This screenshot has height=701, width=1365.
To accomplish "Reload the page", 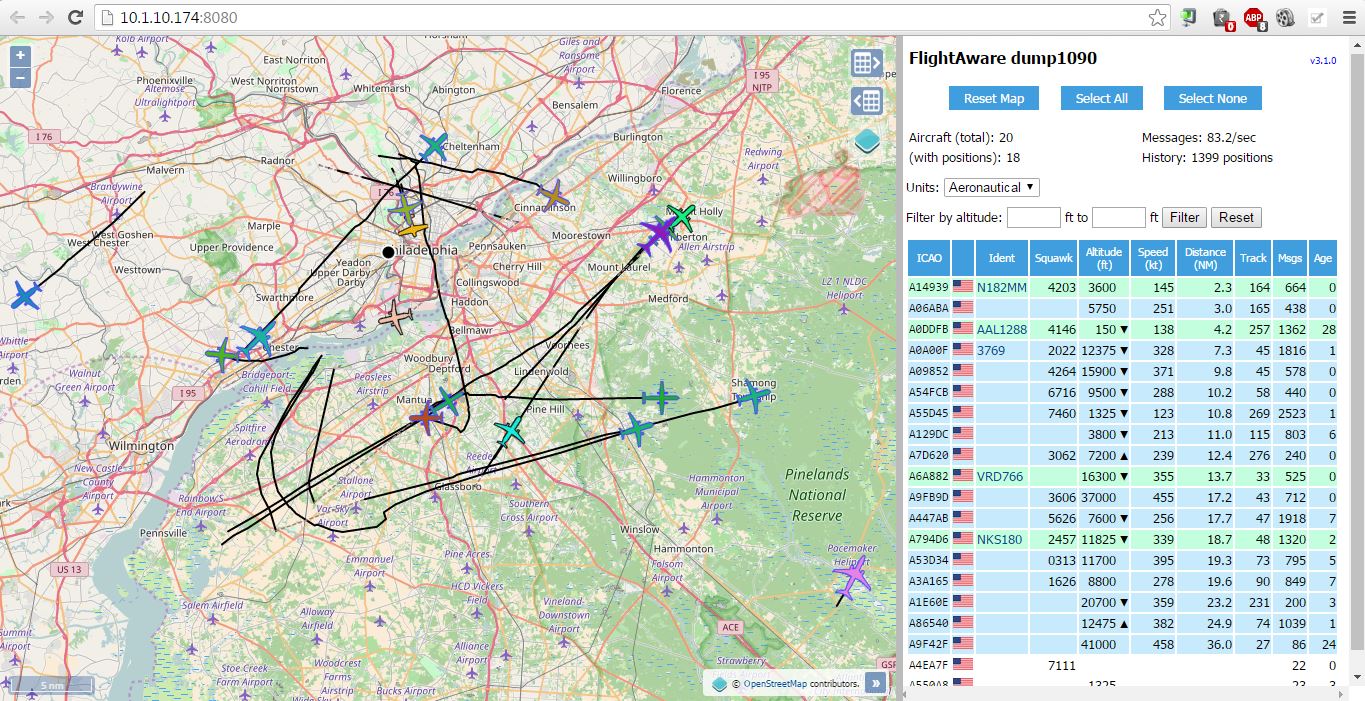I will point(75,17).
